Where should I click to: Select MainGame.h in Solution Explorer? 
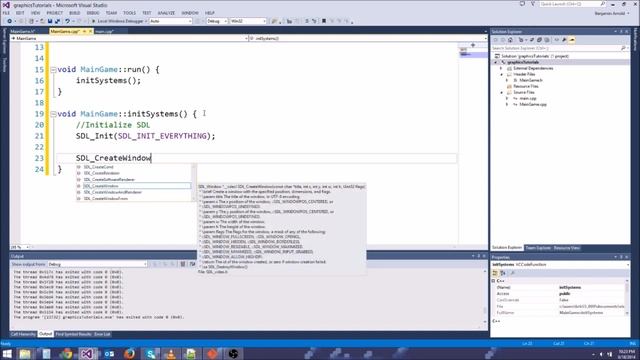[531, 80]
